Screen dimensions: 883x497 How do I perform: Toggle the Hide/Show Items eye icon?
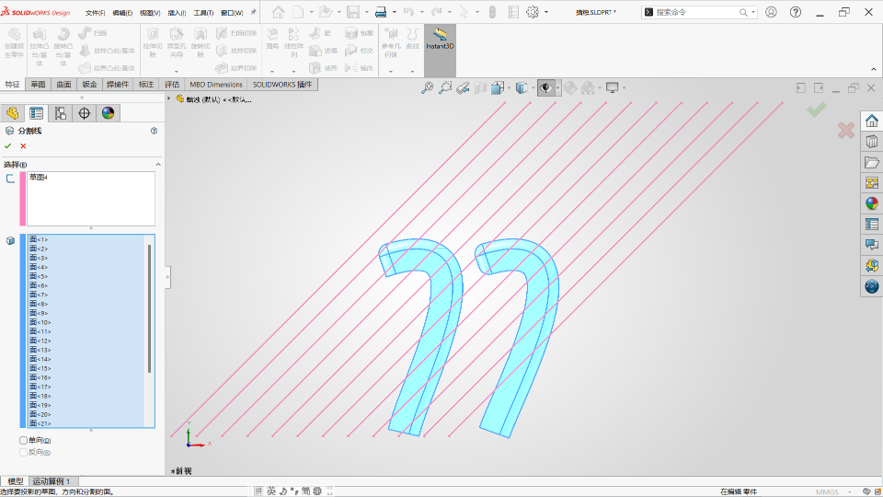(545, 88)
